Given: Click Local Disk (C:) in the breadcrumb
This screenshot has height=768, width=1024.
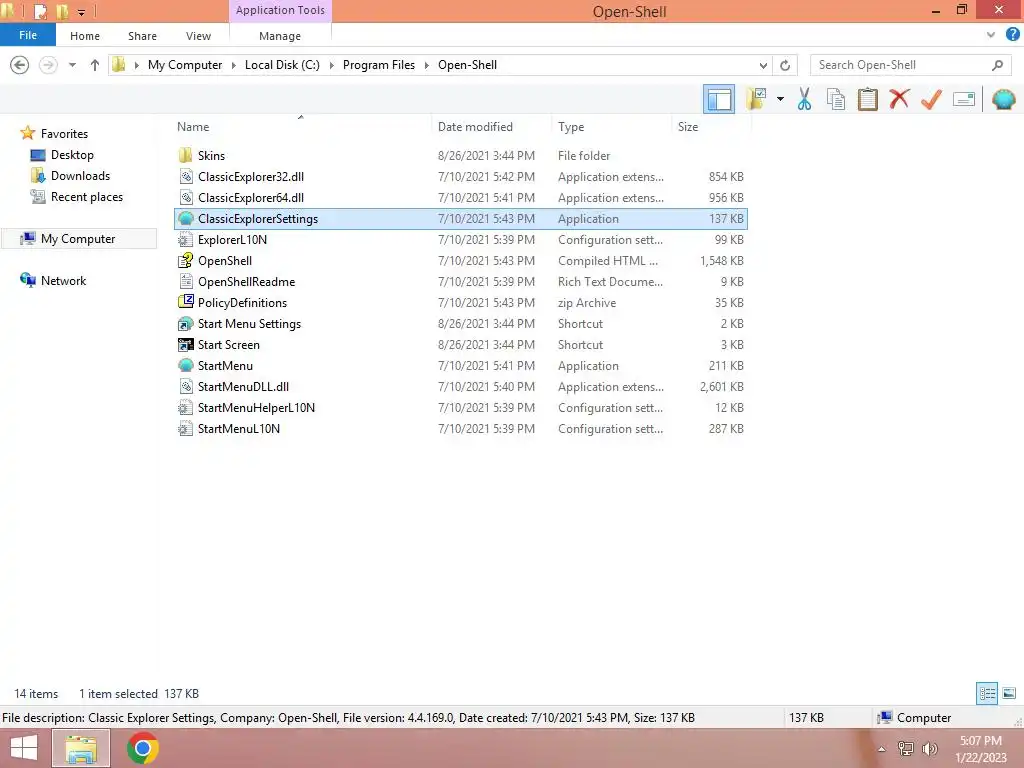Looking at the screenshot, I should [x=282, y=65].
